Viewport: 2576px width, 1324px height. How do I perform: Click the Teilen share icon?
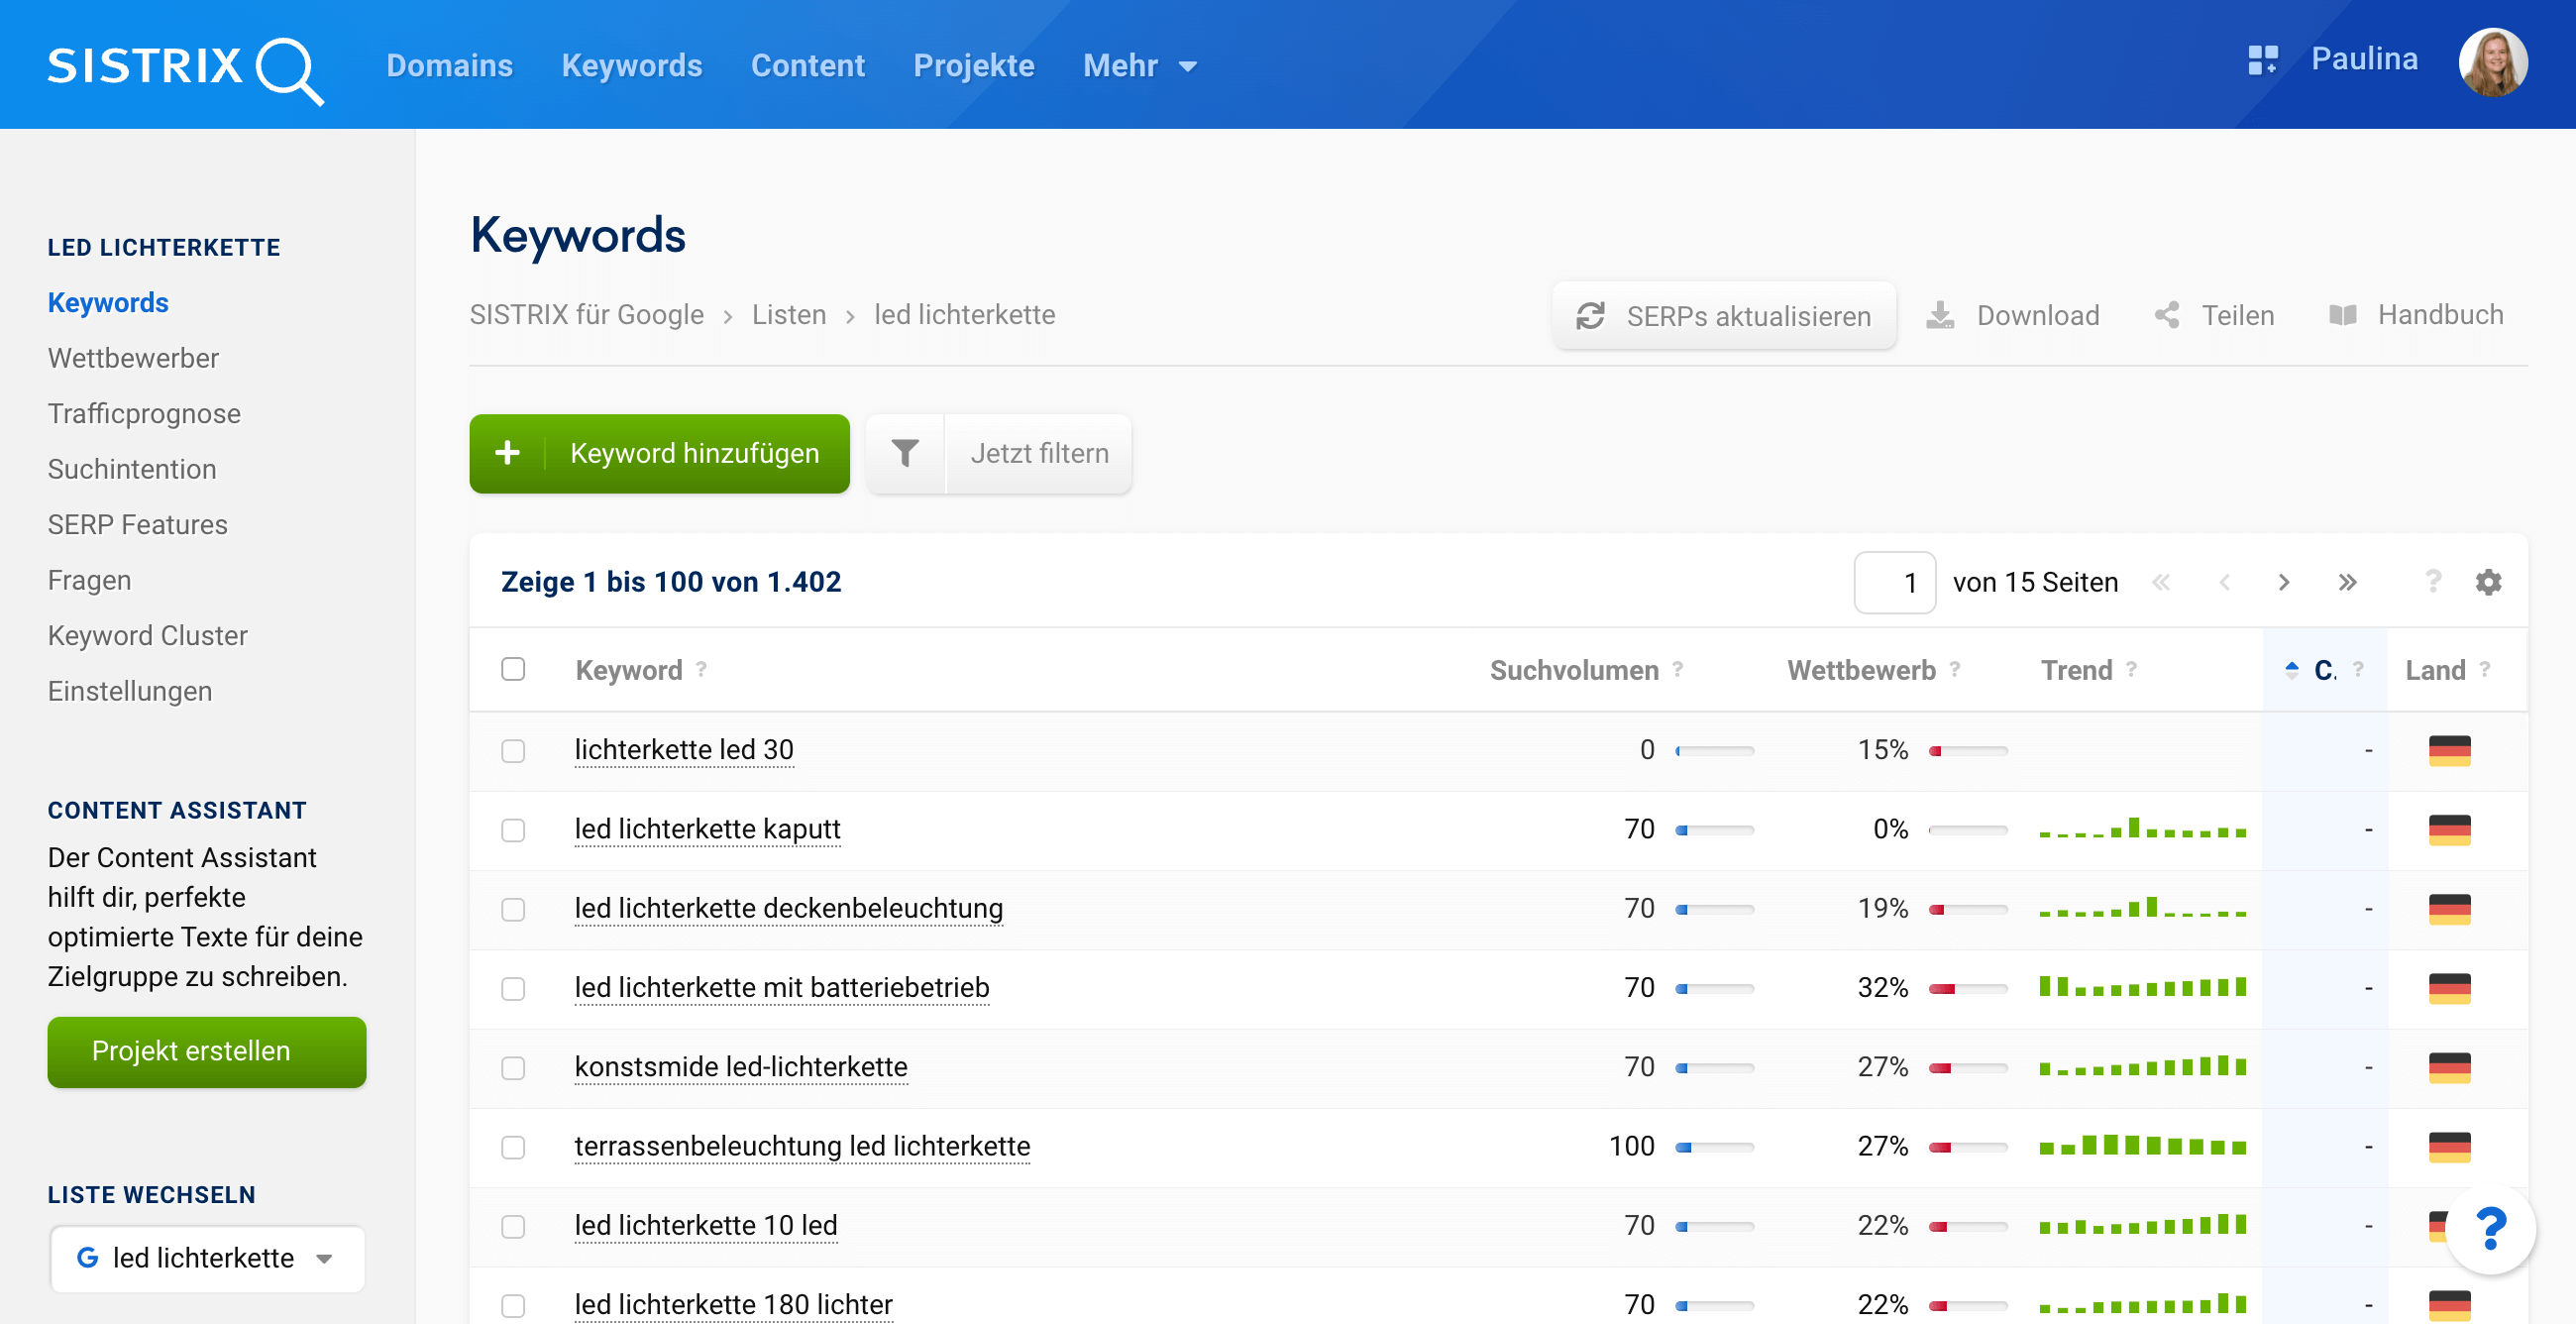2167,315
